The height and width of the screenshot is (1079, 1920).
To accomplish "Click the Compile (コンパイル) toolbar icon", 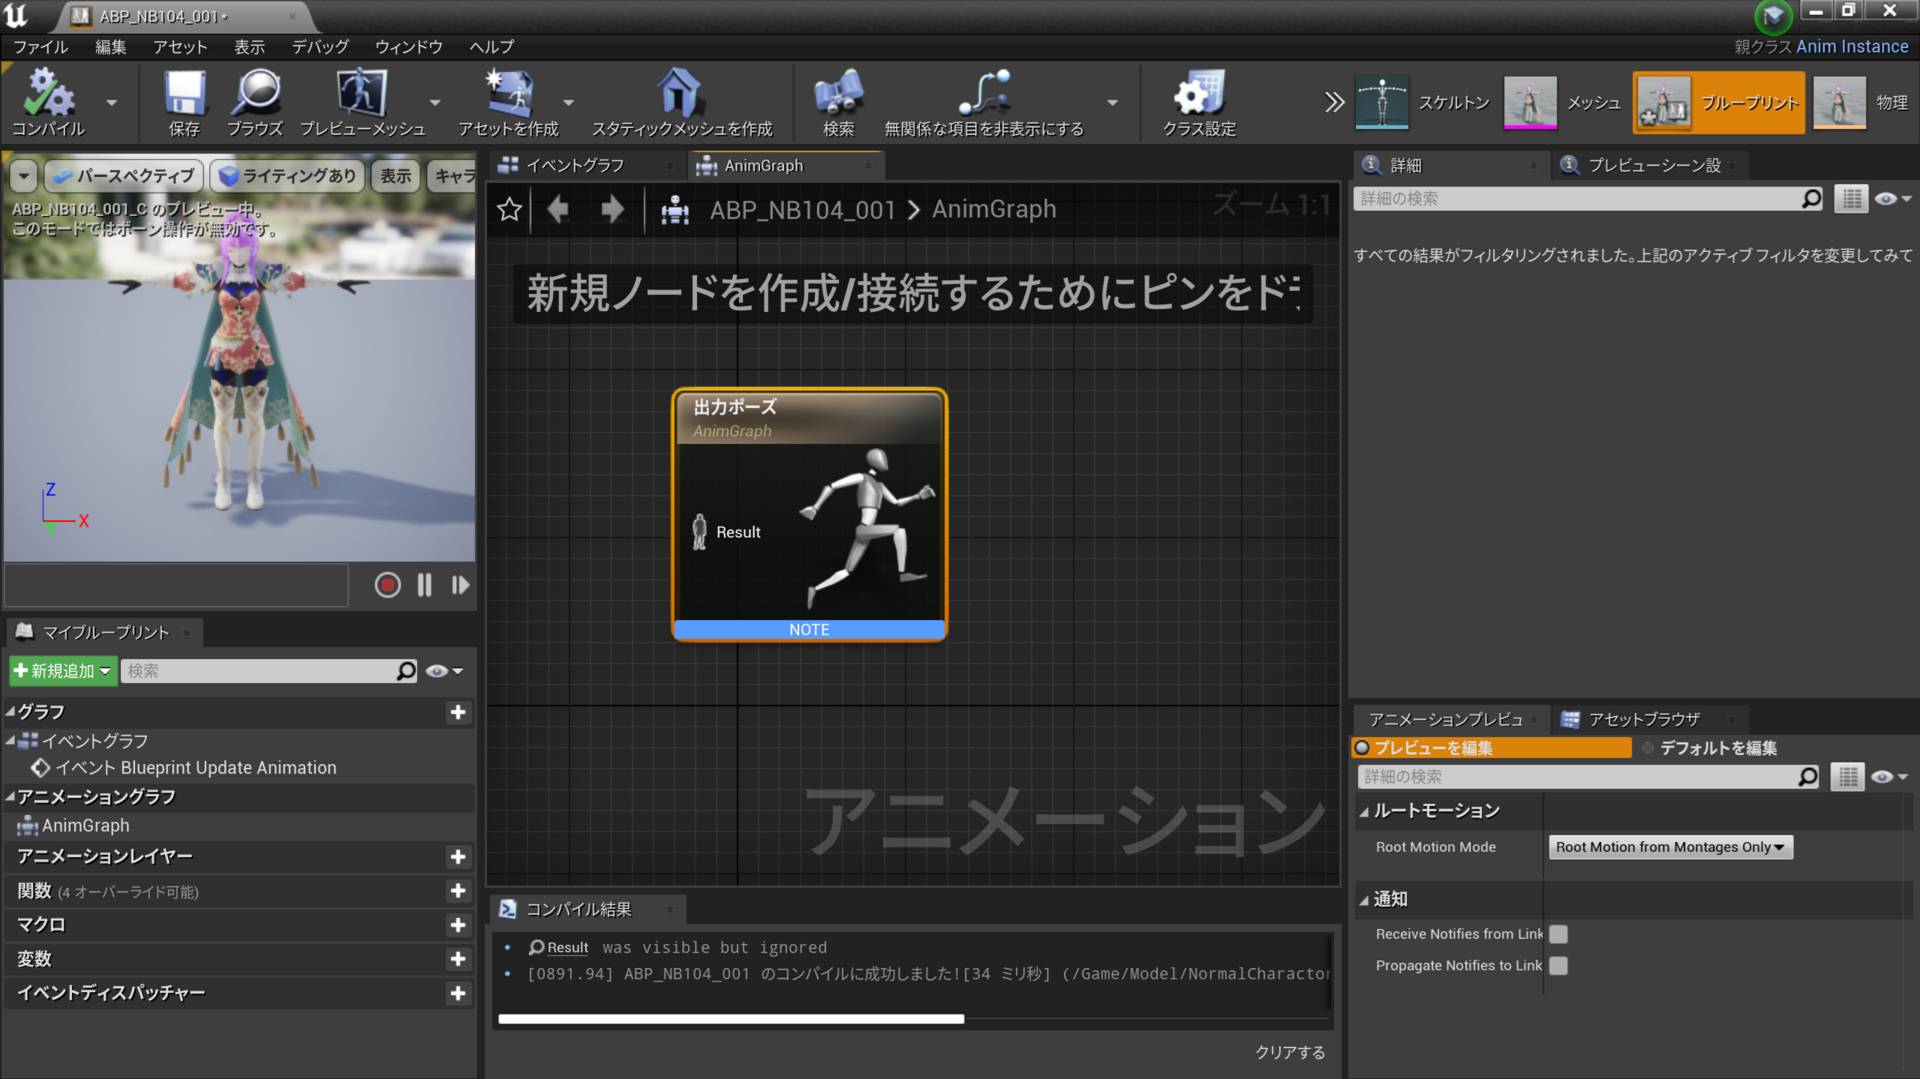I will [48, 102].
